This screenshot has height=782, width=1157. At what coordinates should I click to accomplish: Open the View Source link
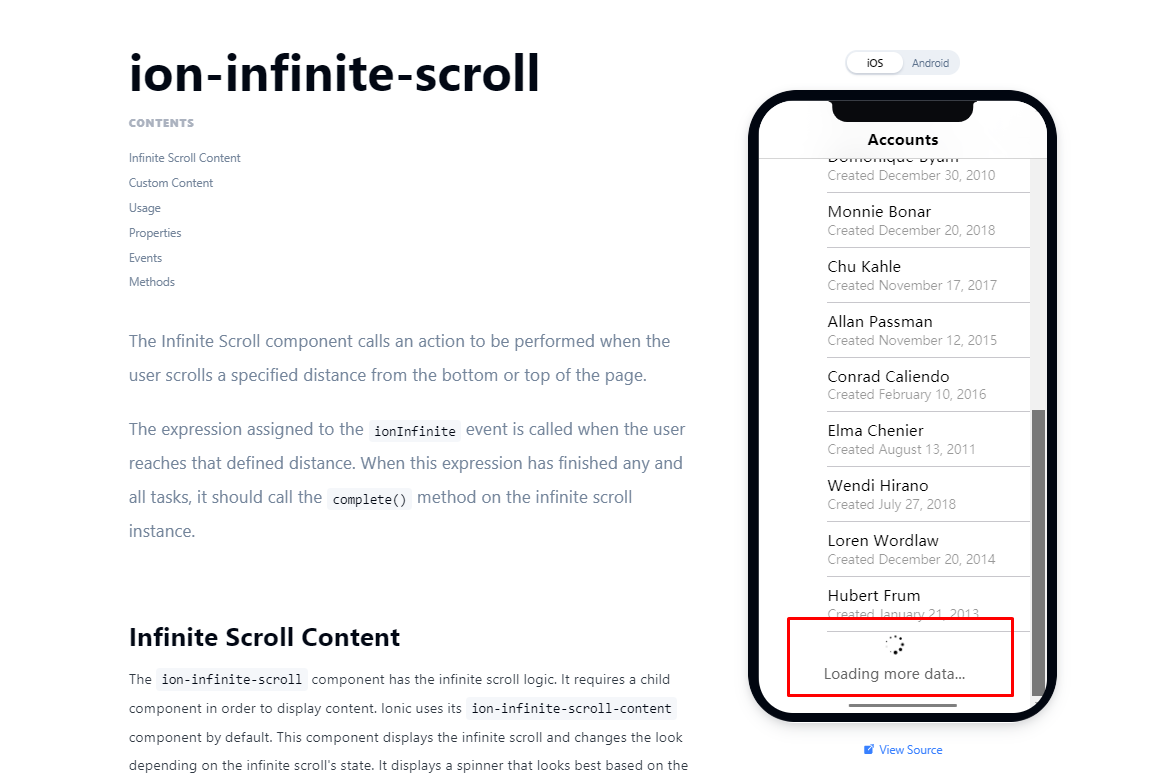click(x=903, y=750)
